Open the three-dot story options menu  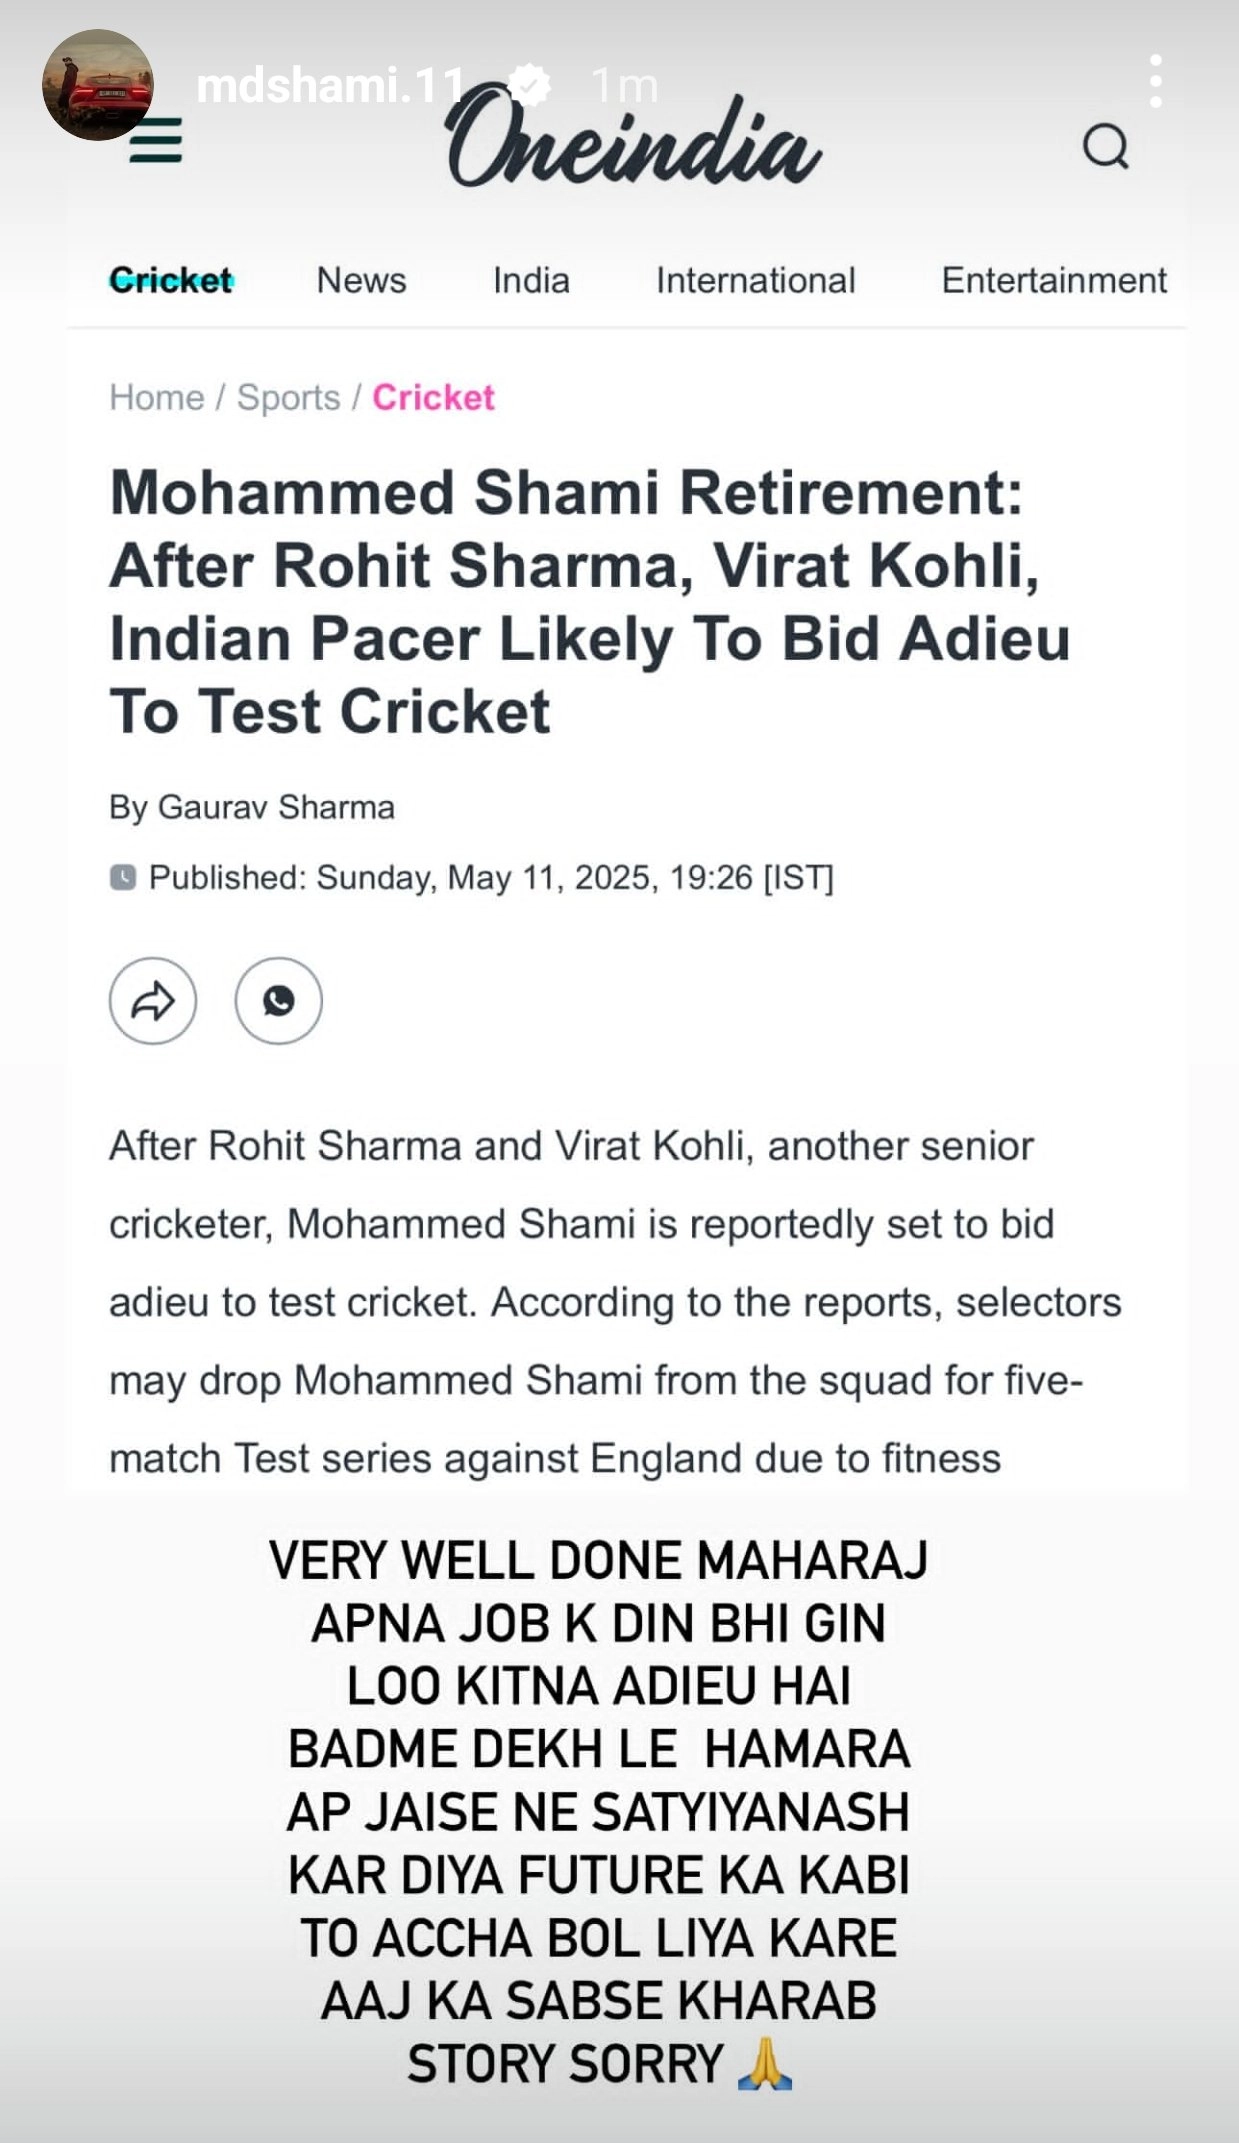[1155, 82]
